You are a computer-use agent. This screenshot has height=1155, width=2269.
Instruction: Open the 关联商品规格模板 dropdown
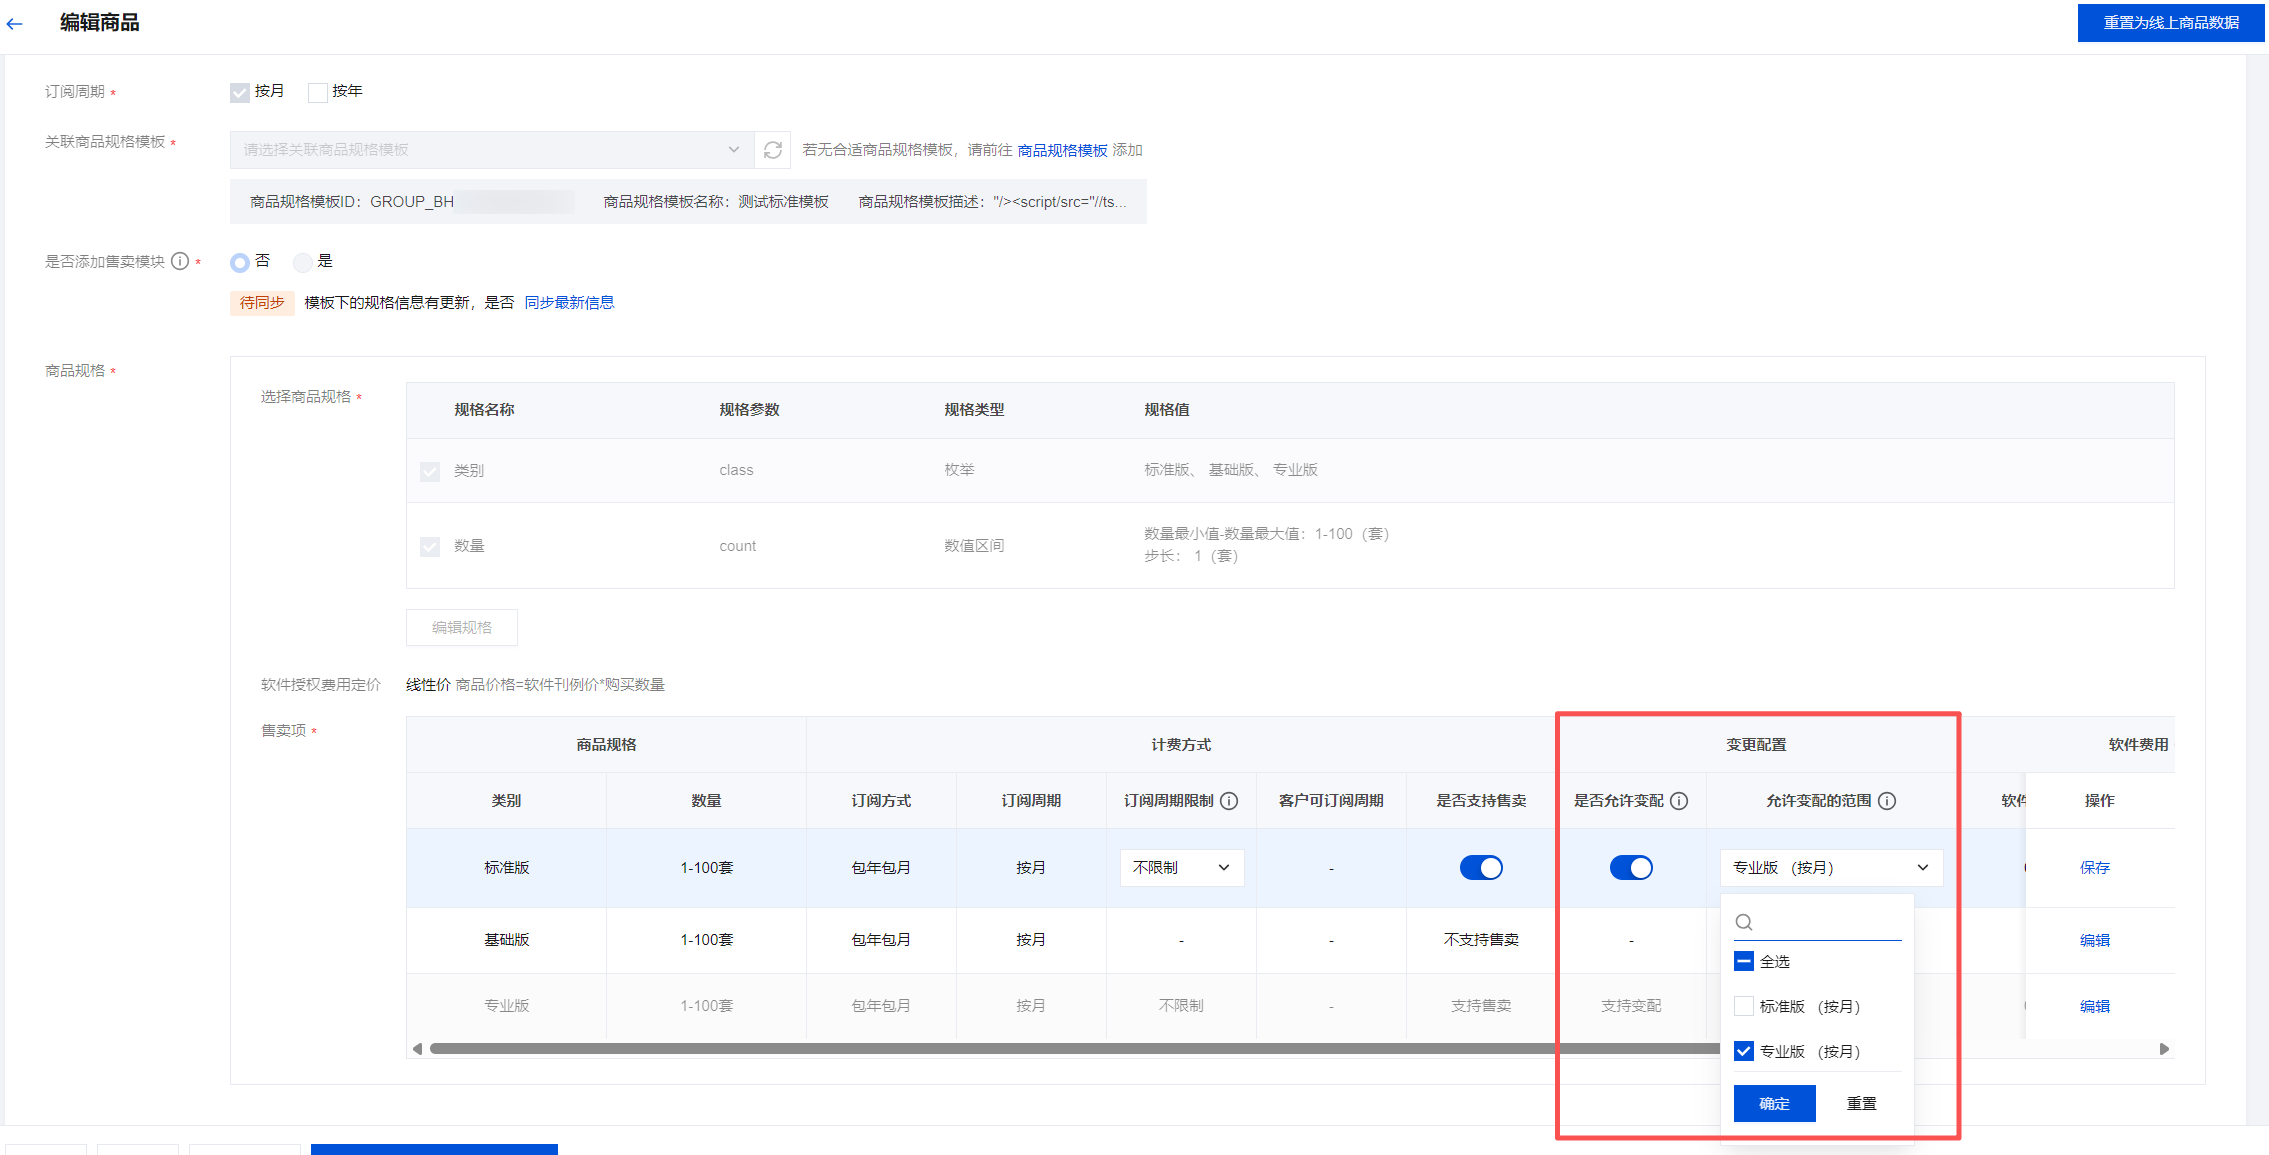(490, 150)
